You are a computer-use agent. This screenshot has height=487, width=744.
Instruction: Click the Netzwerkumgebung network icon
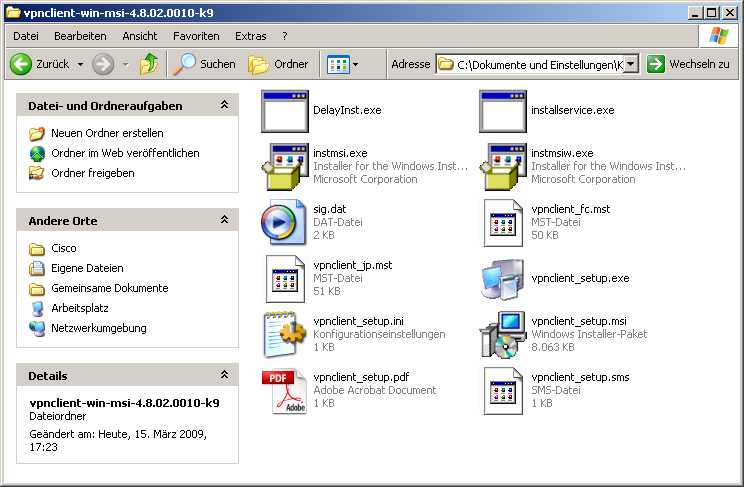pyautogui.click(x=37, y=328)
